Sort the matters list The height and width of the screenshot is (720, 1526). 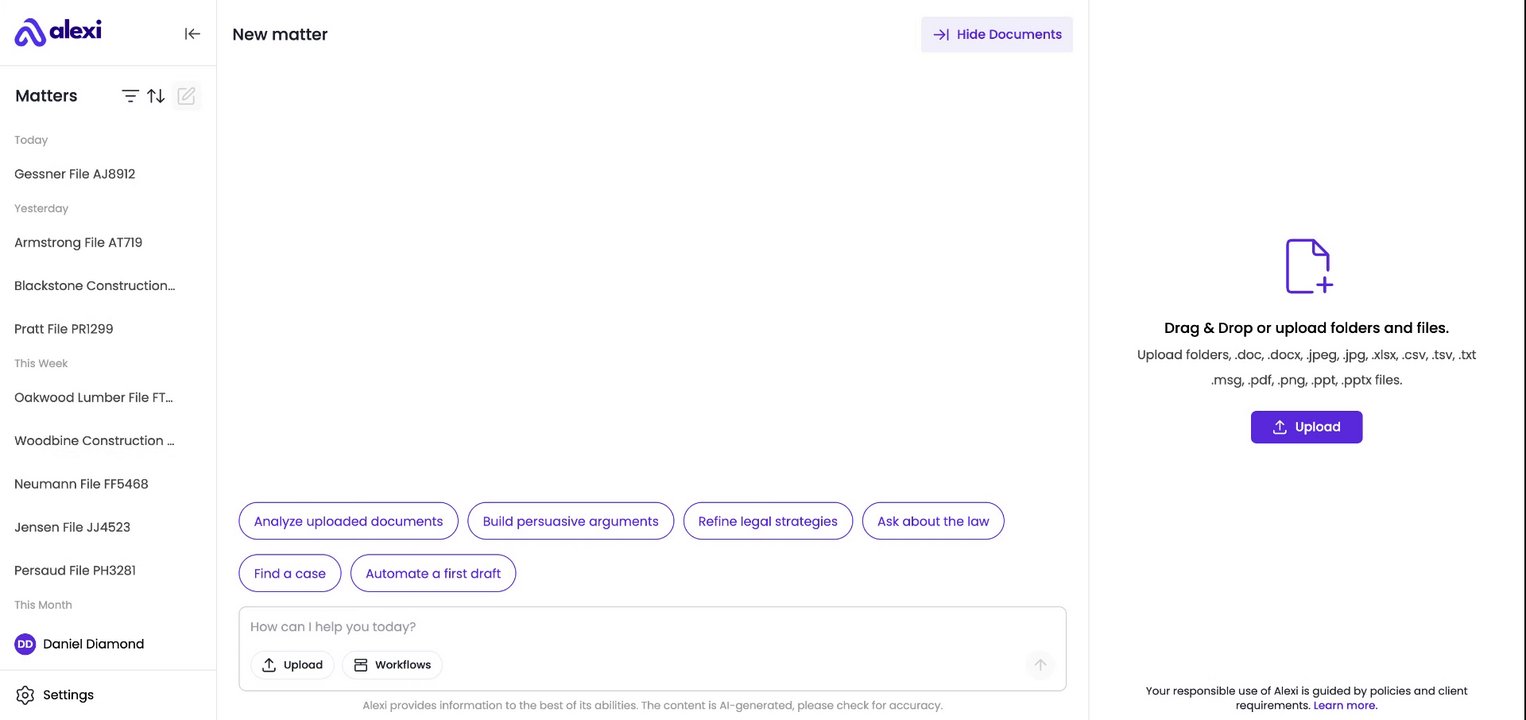[156, 96]
